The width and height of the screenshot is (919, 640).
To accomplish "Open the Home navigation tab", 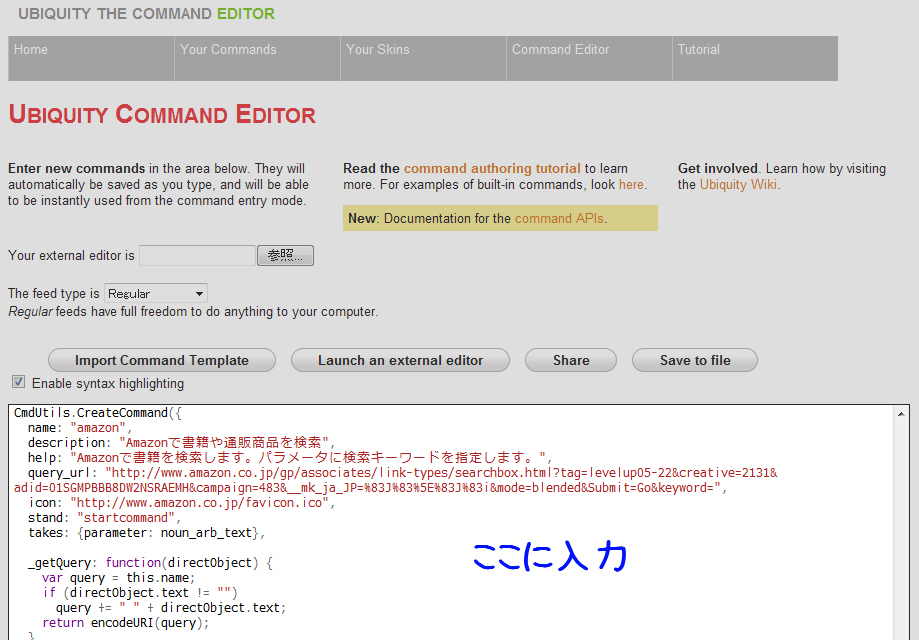I will pos(31,50).
